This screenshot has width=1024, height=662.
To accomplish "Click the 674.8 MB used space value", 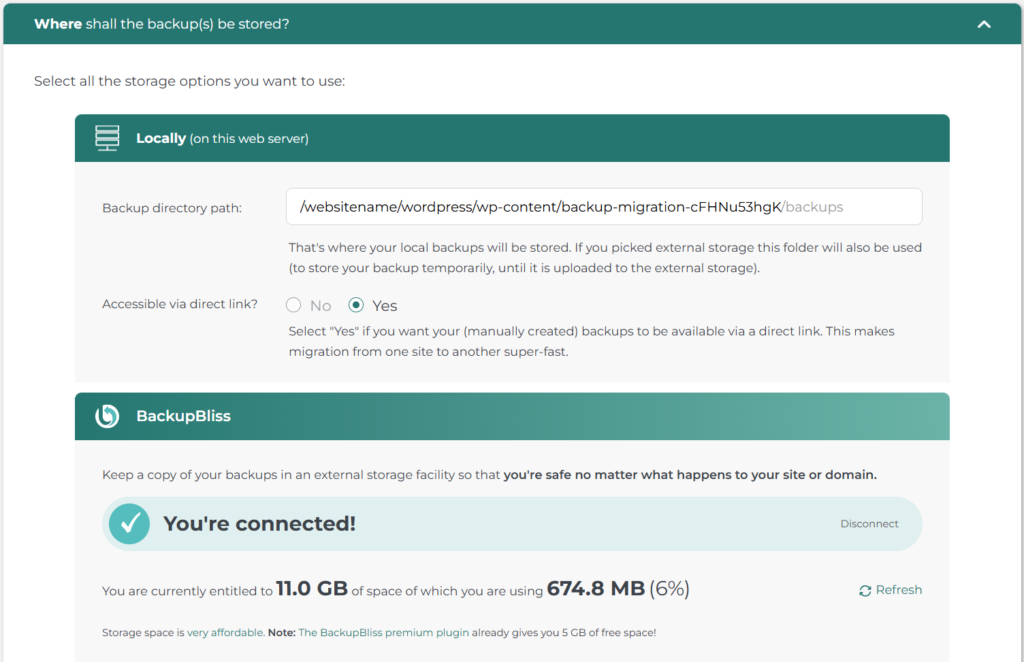I will (595, 589).
